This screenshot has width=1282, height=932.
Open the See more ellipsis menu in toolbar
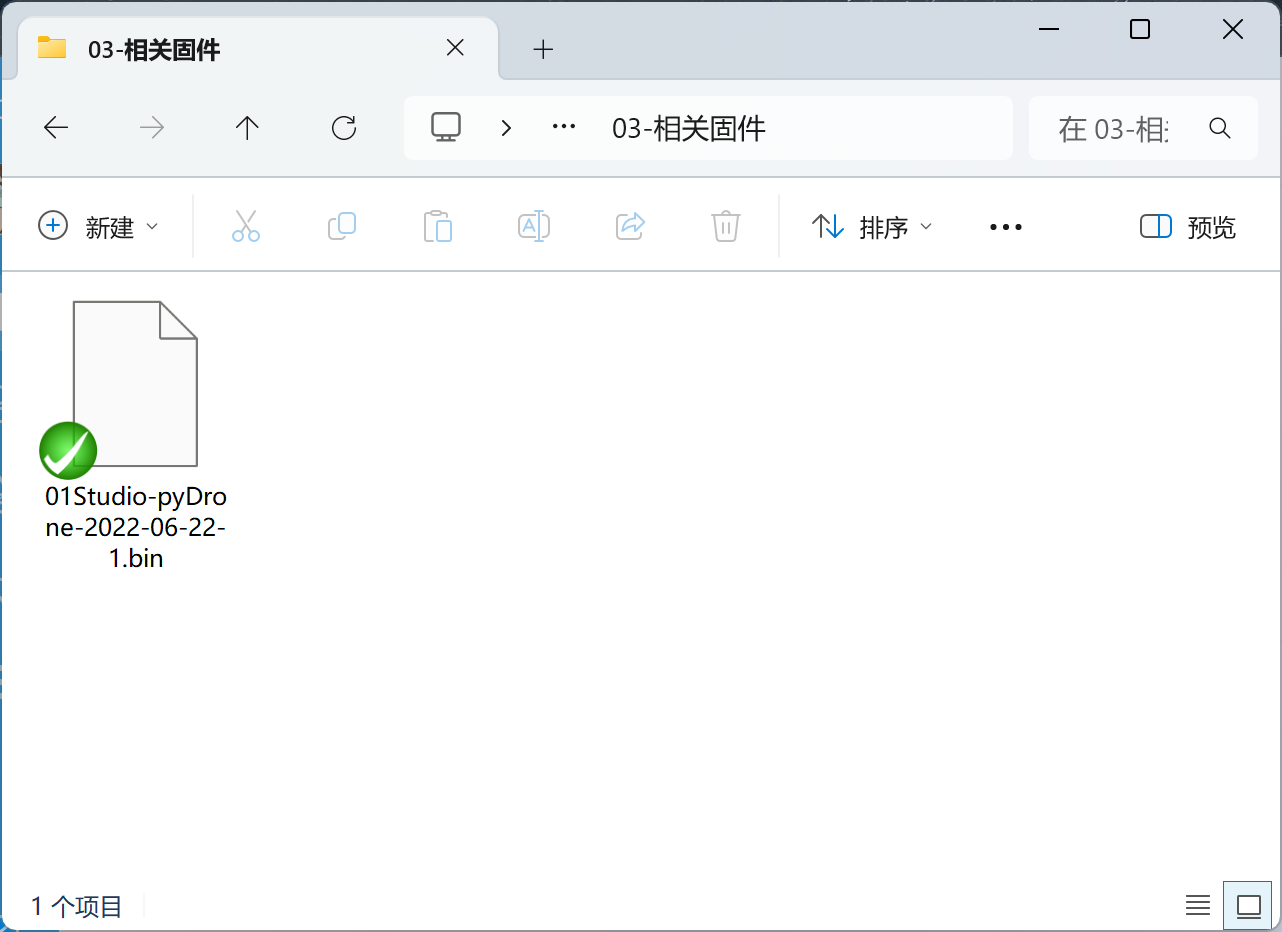(1005, 227)
